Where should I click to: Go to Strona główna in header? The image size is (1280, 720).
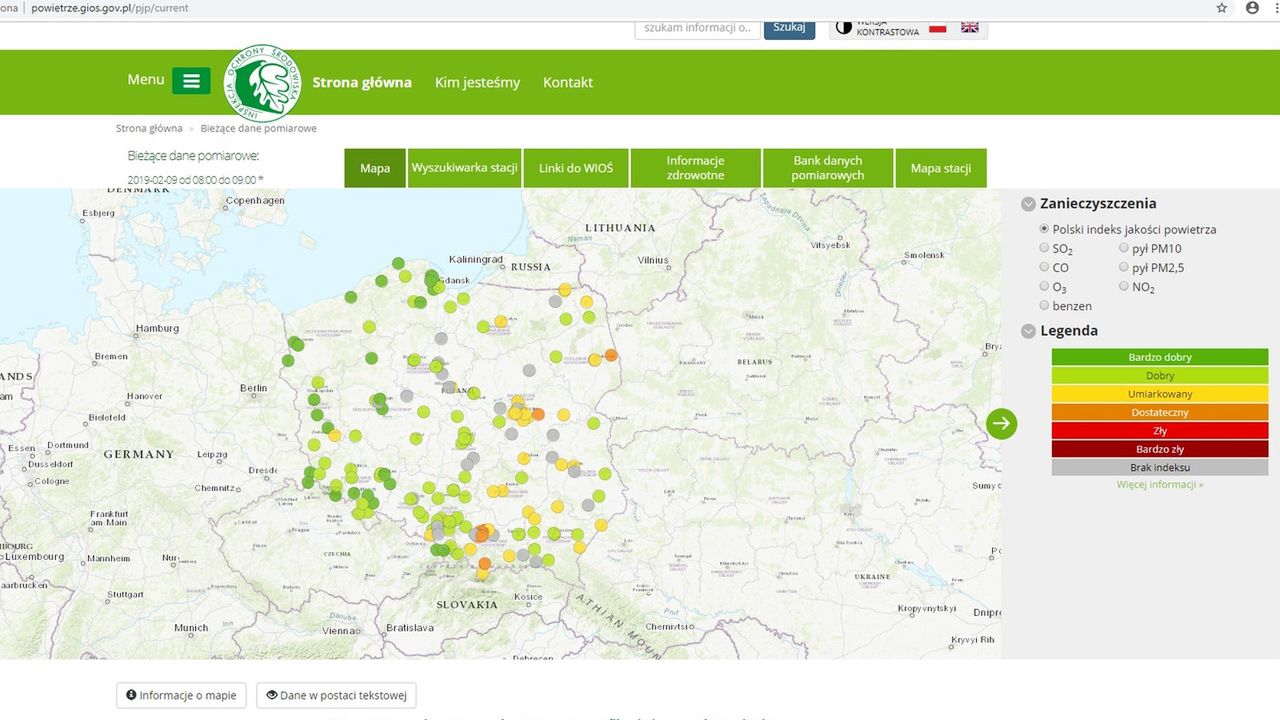coord(362,82)
